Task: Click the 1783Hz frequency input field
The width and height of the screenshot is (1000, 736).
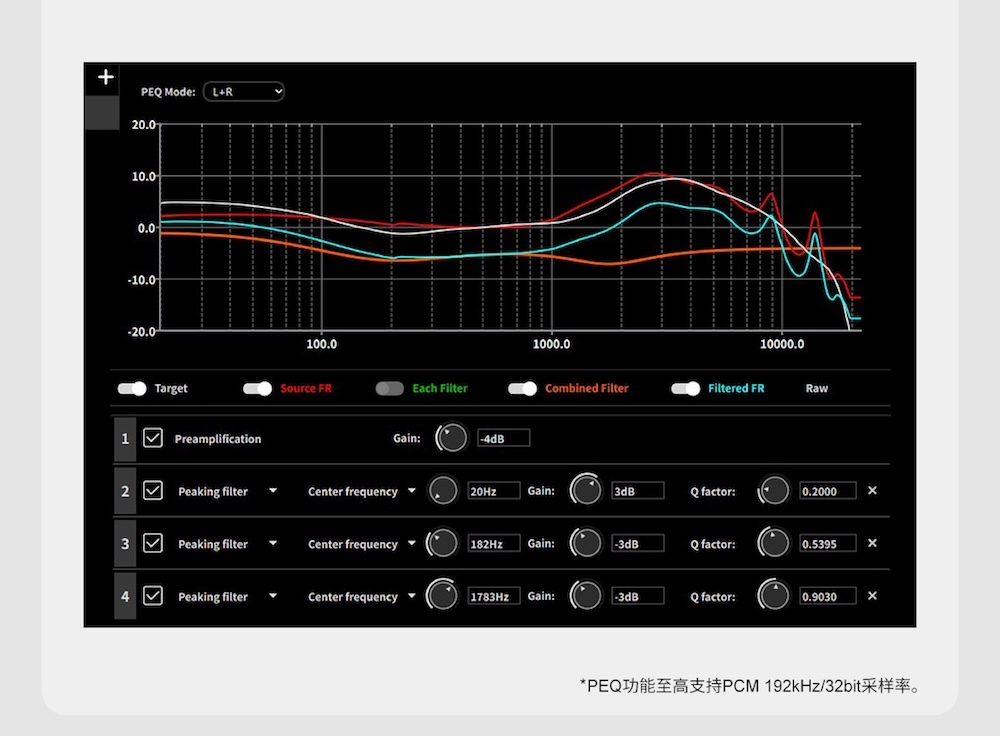Action: pos(494,596)
